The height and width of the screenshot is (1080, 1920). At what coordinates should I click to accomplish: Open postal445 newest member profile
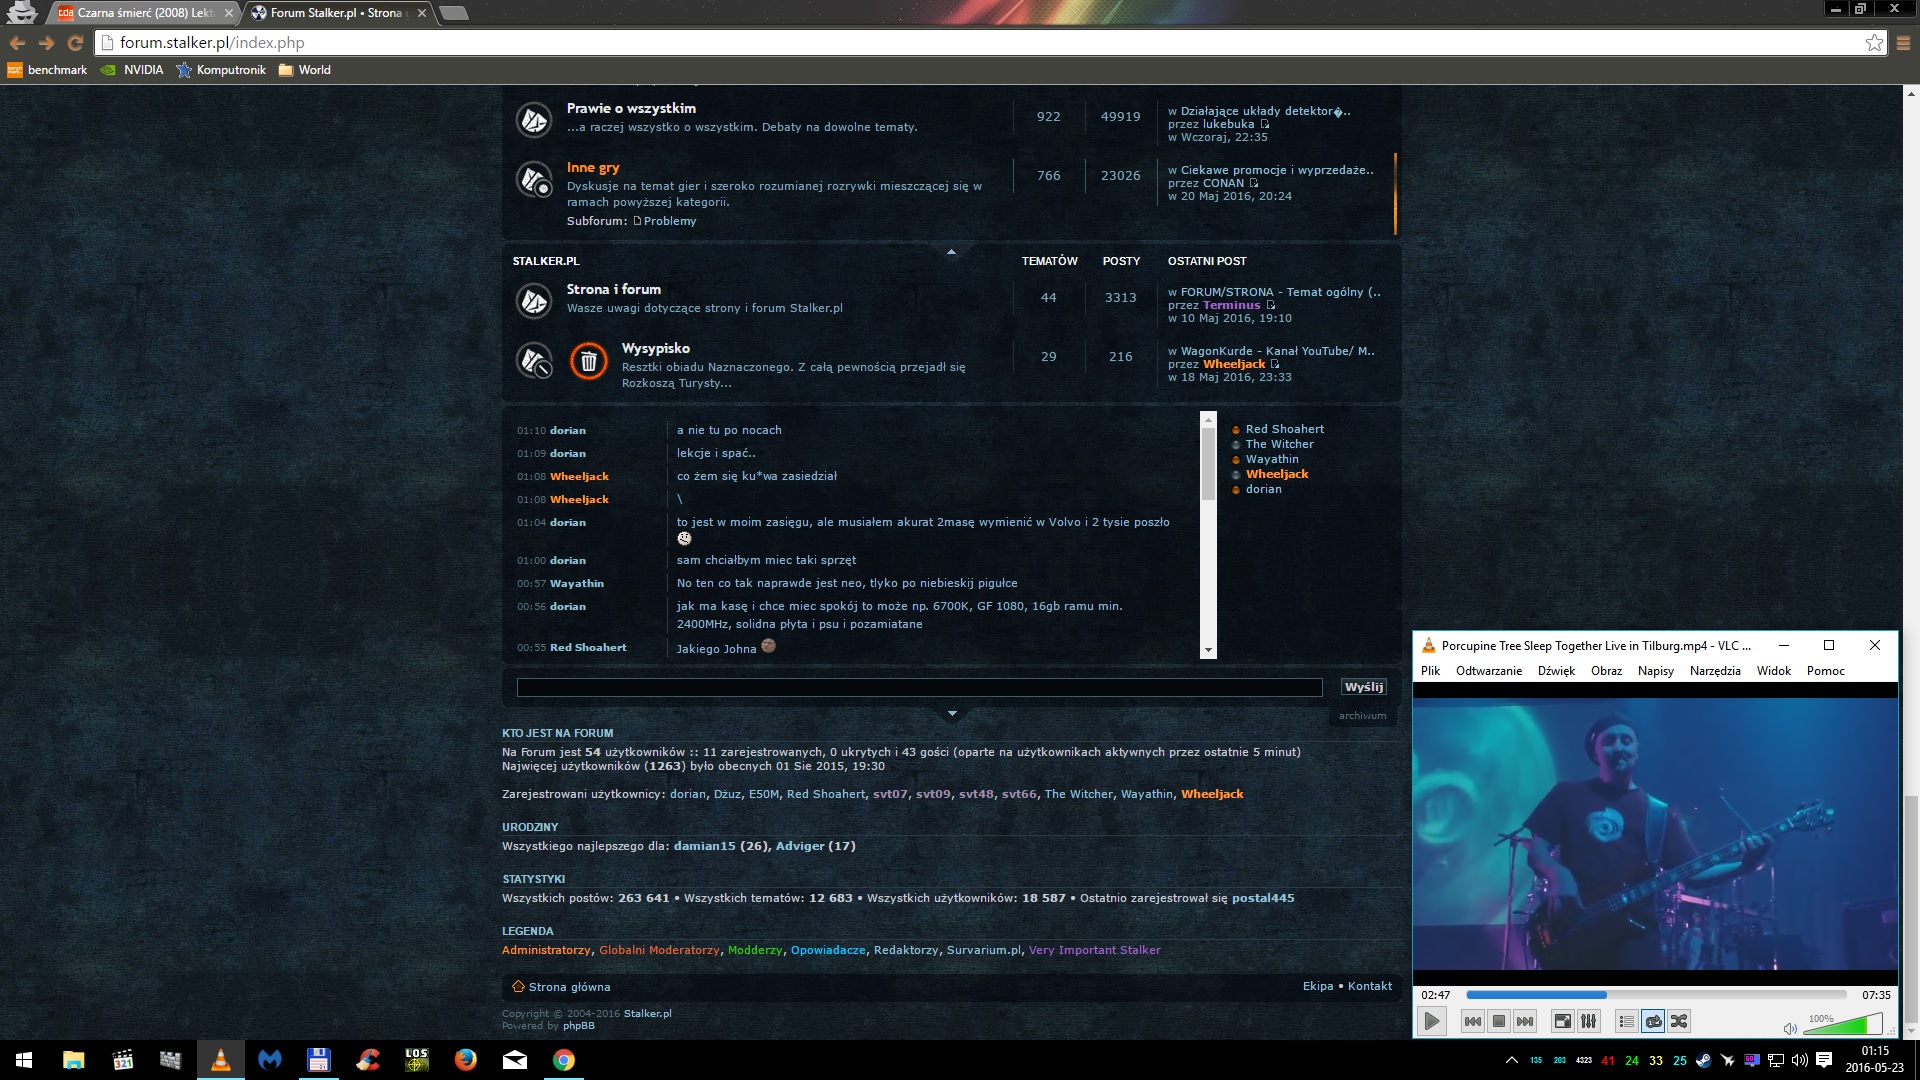1263,898
